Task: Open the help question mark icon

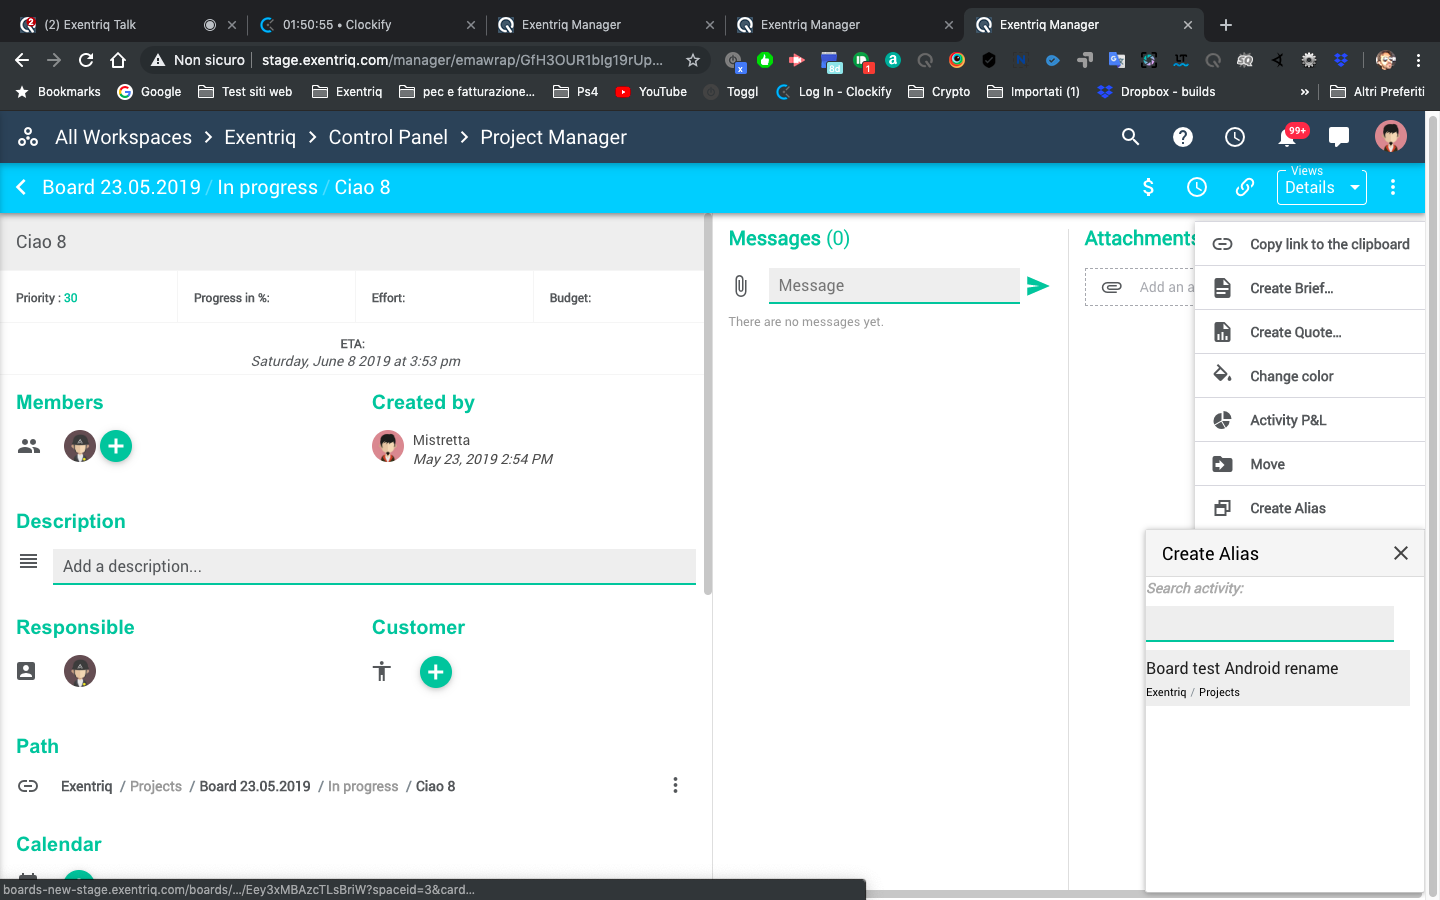Action: [x=1182, y=137]
